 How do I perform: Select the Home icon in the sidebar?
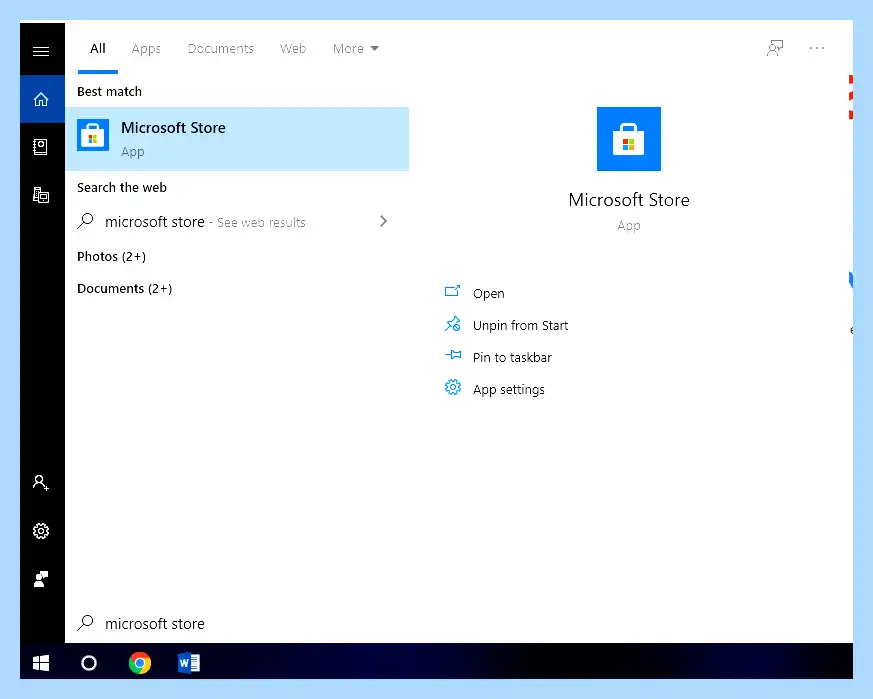click(x=41, y=99)
